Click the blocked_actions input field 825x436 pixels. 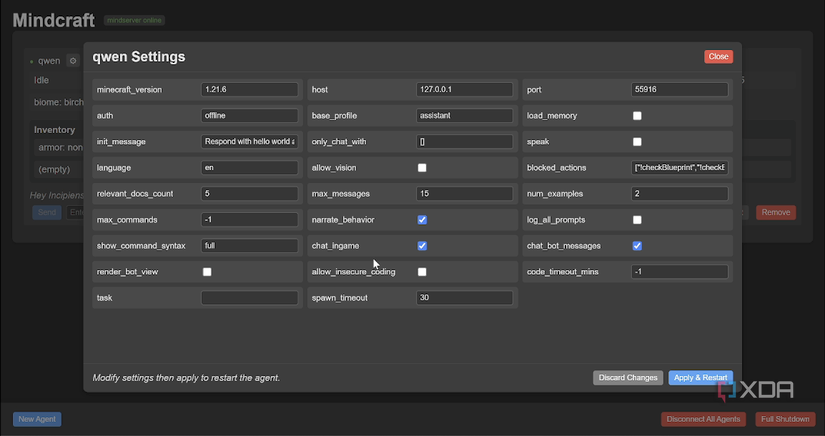[679, 168]
